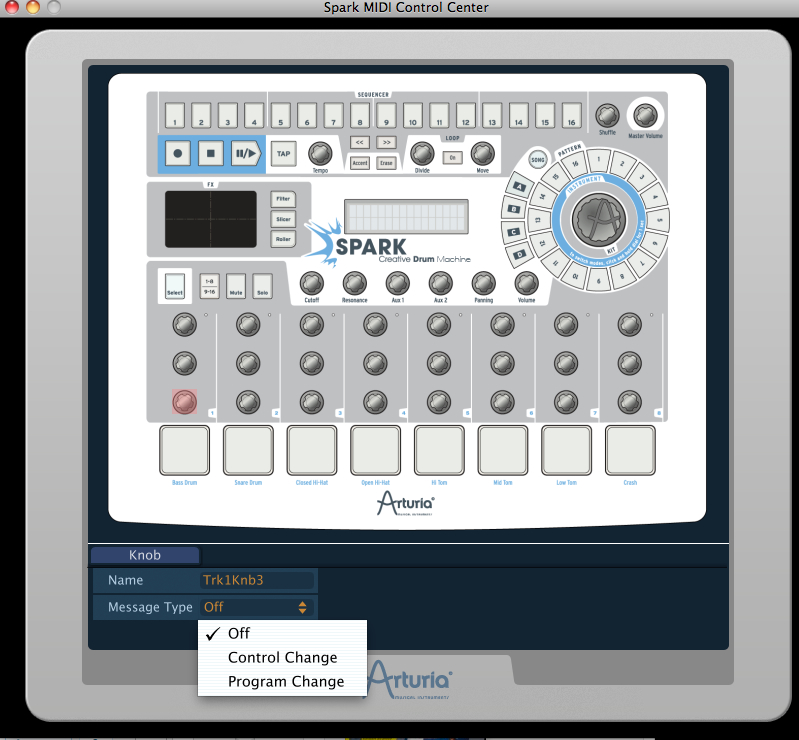This screenshot has width=799, height=740.
Task: Choose Off in the message type menu
Action: coord(282,633)
